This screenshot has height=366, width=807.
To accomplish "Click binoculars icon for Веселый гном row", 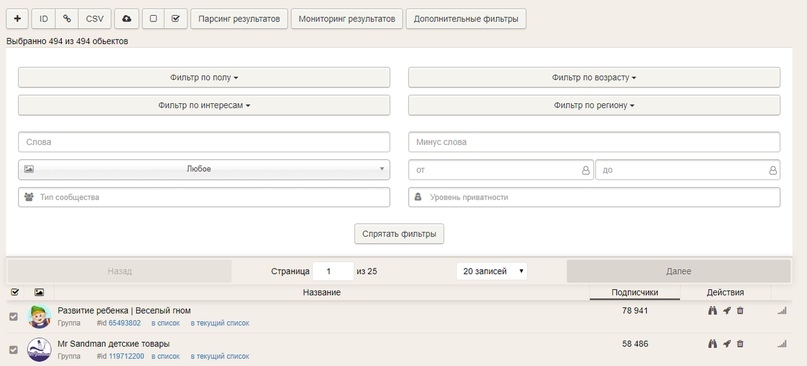I will point(713,310).
